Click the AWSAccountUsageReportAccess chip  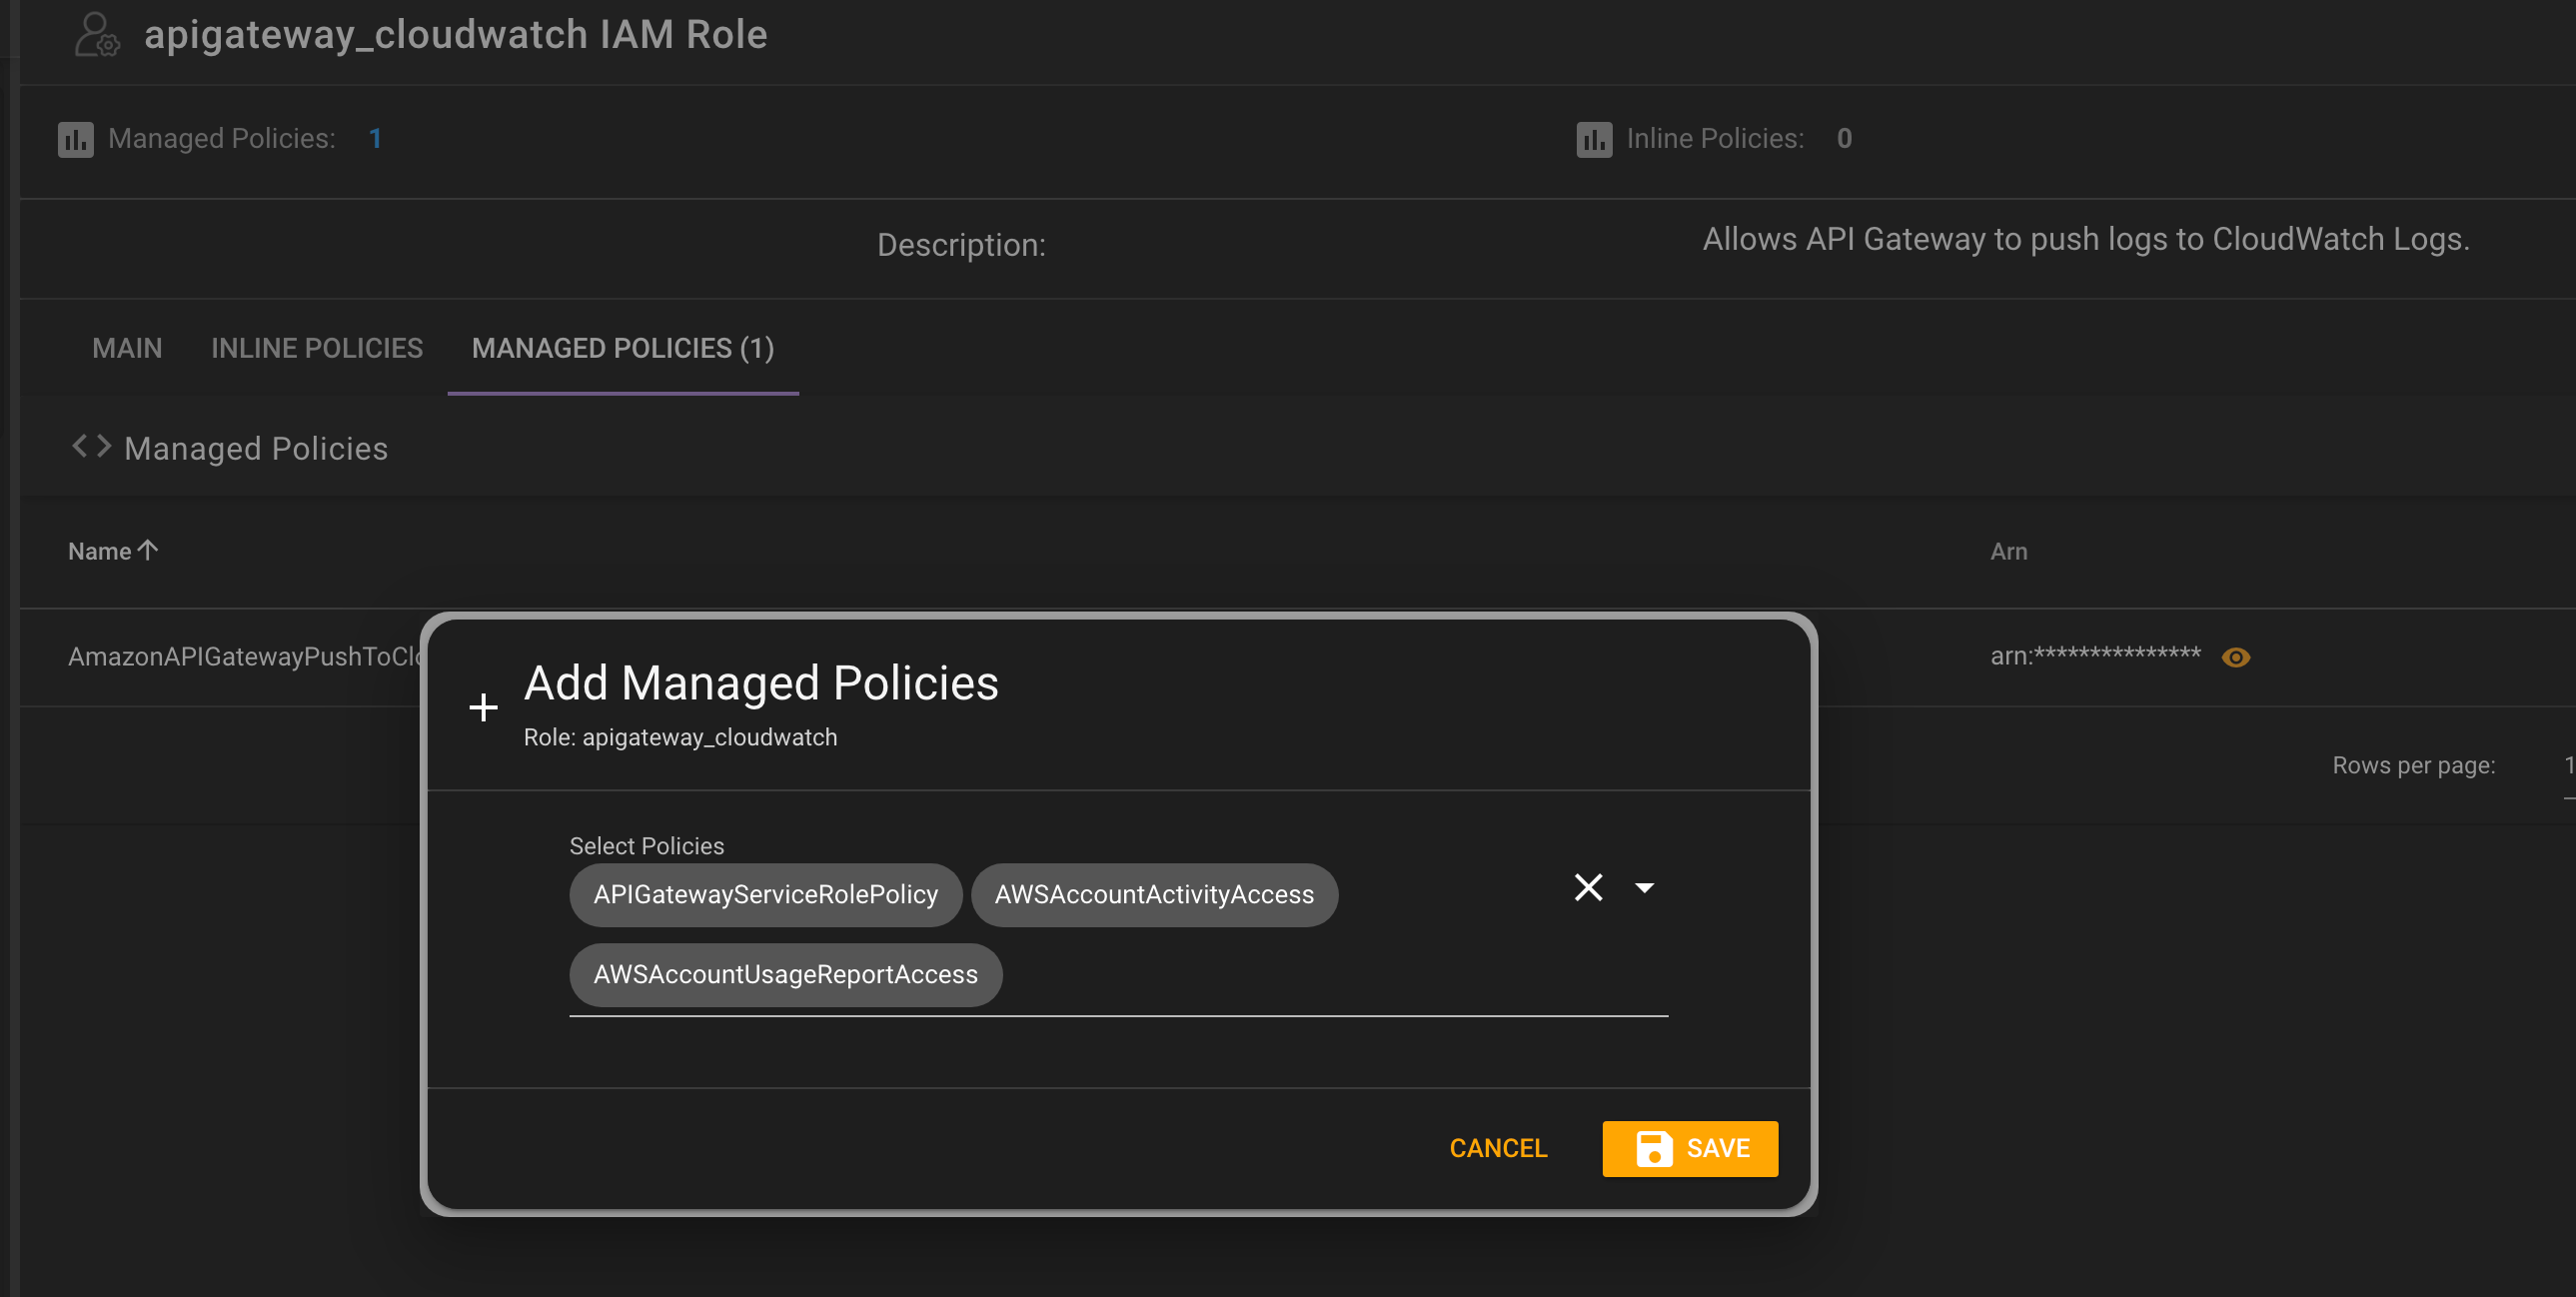click(785, 974)
